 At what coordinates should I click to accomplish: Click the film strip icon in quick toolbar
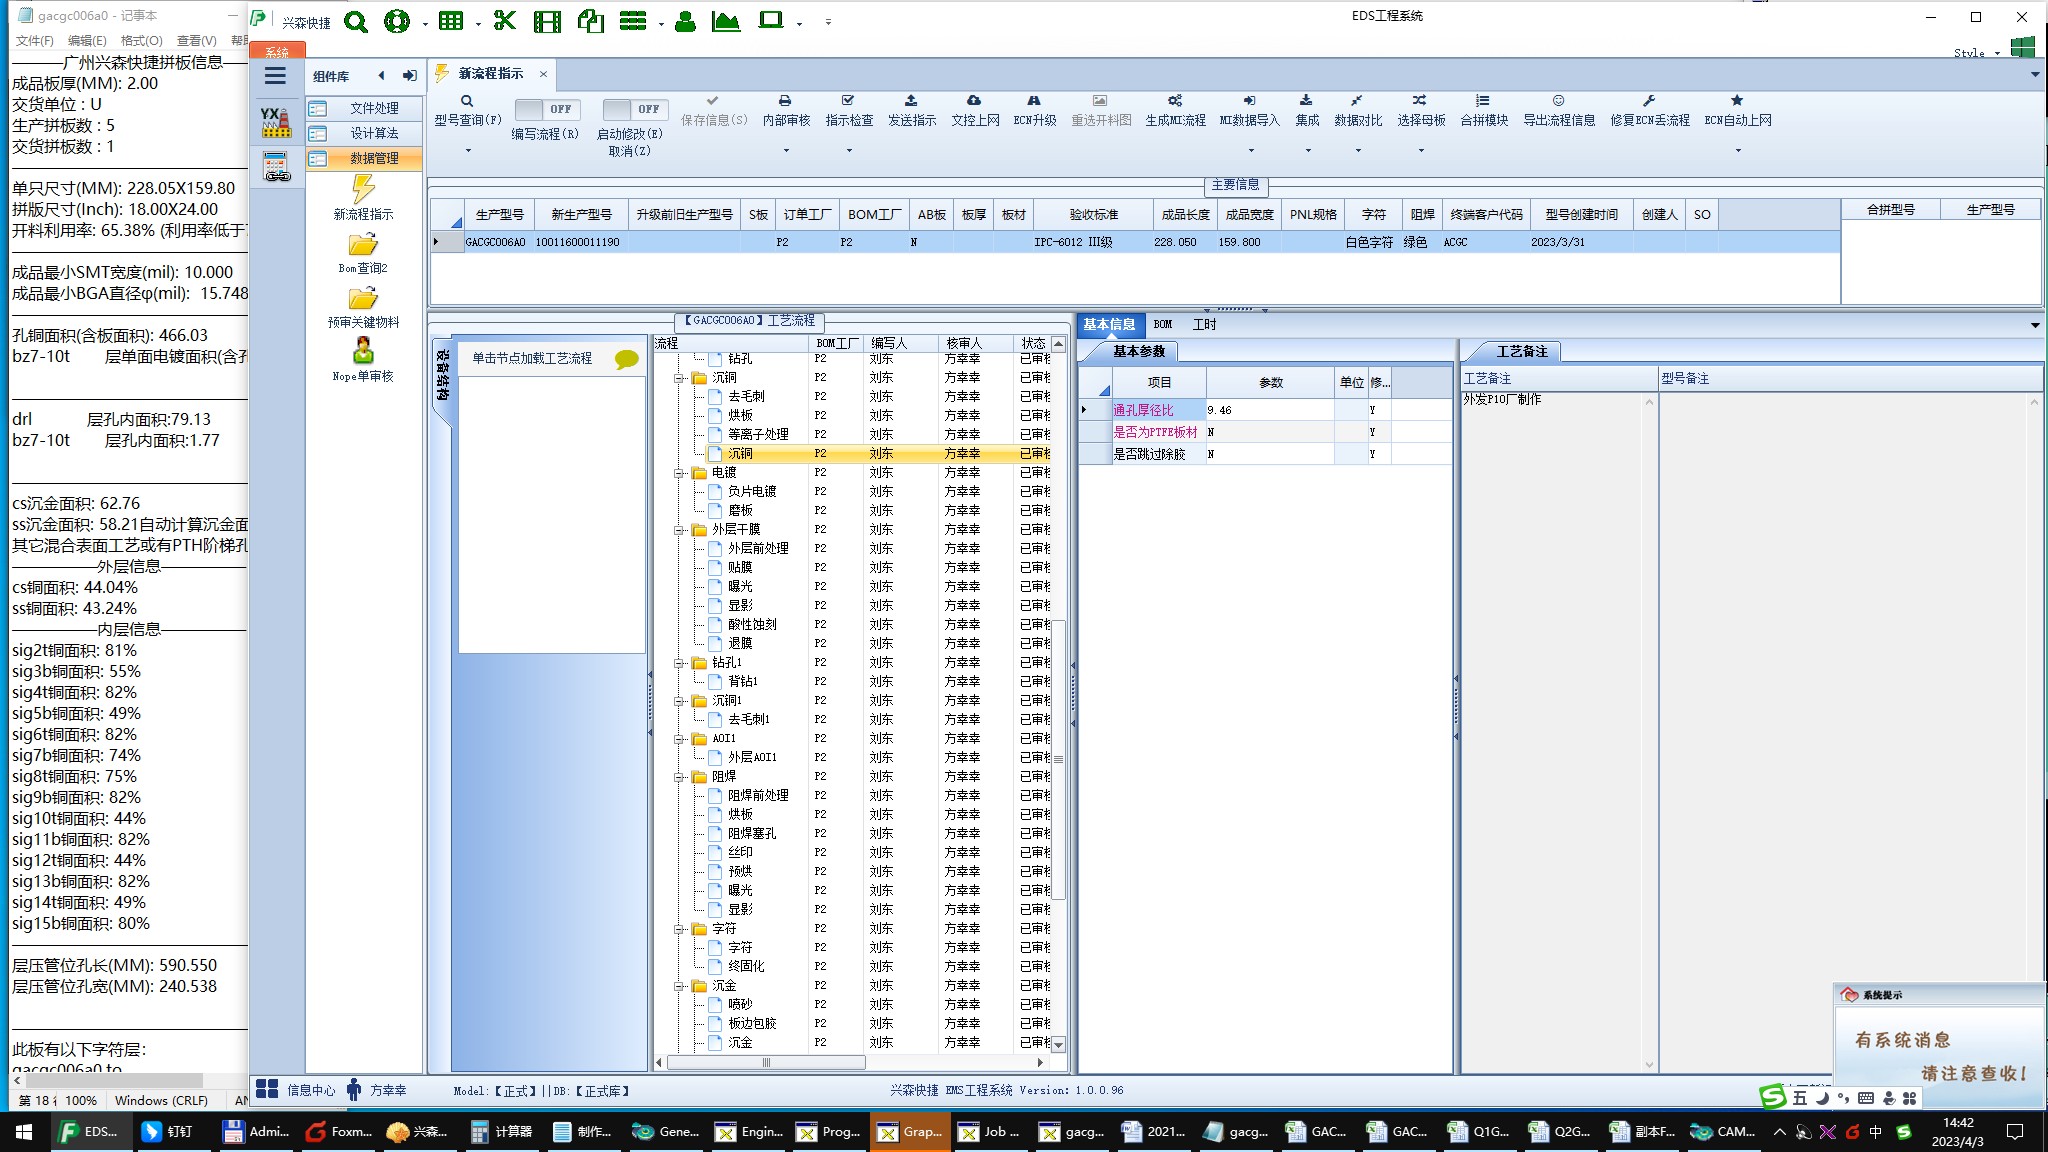coord(547,21)
